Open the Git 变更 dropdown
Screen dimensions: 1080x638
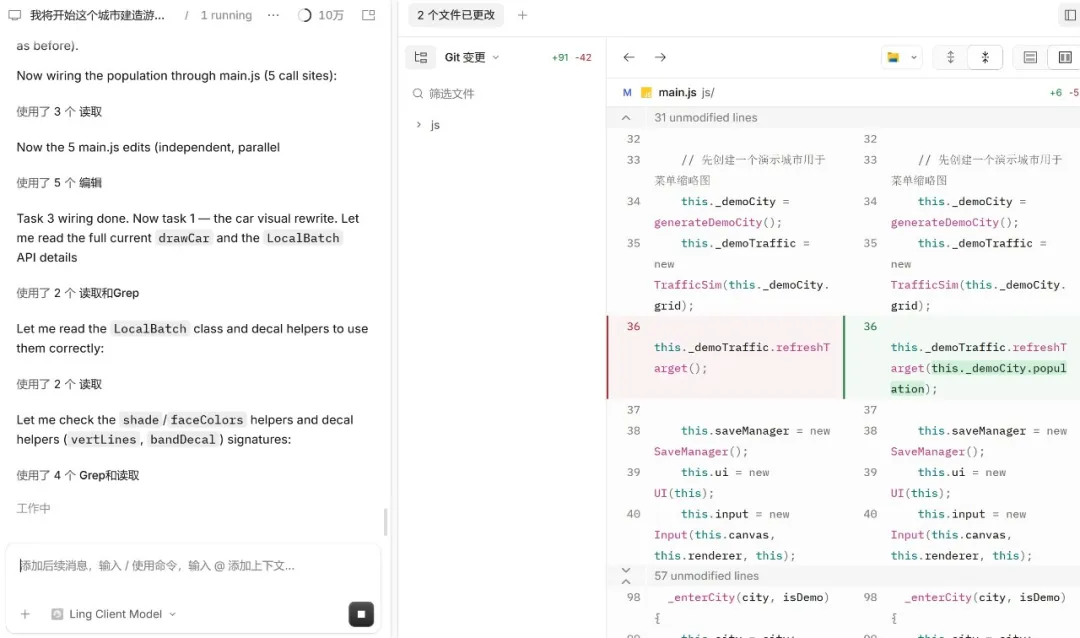point(472,57)
